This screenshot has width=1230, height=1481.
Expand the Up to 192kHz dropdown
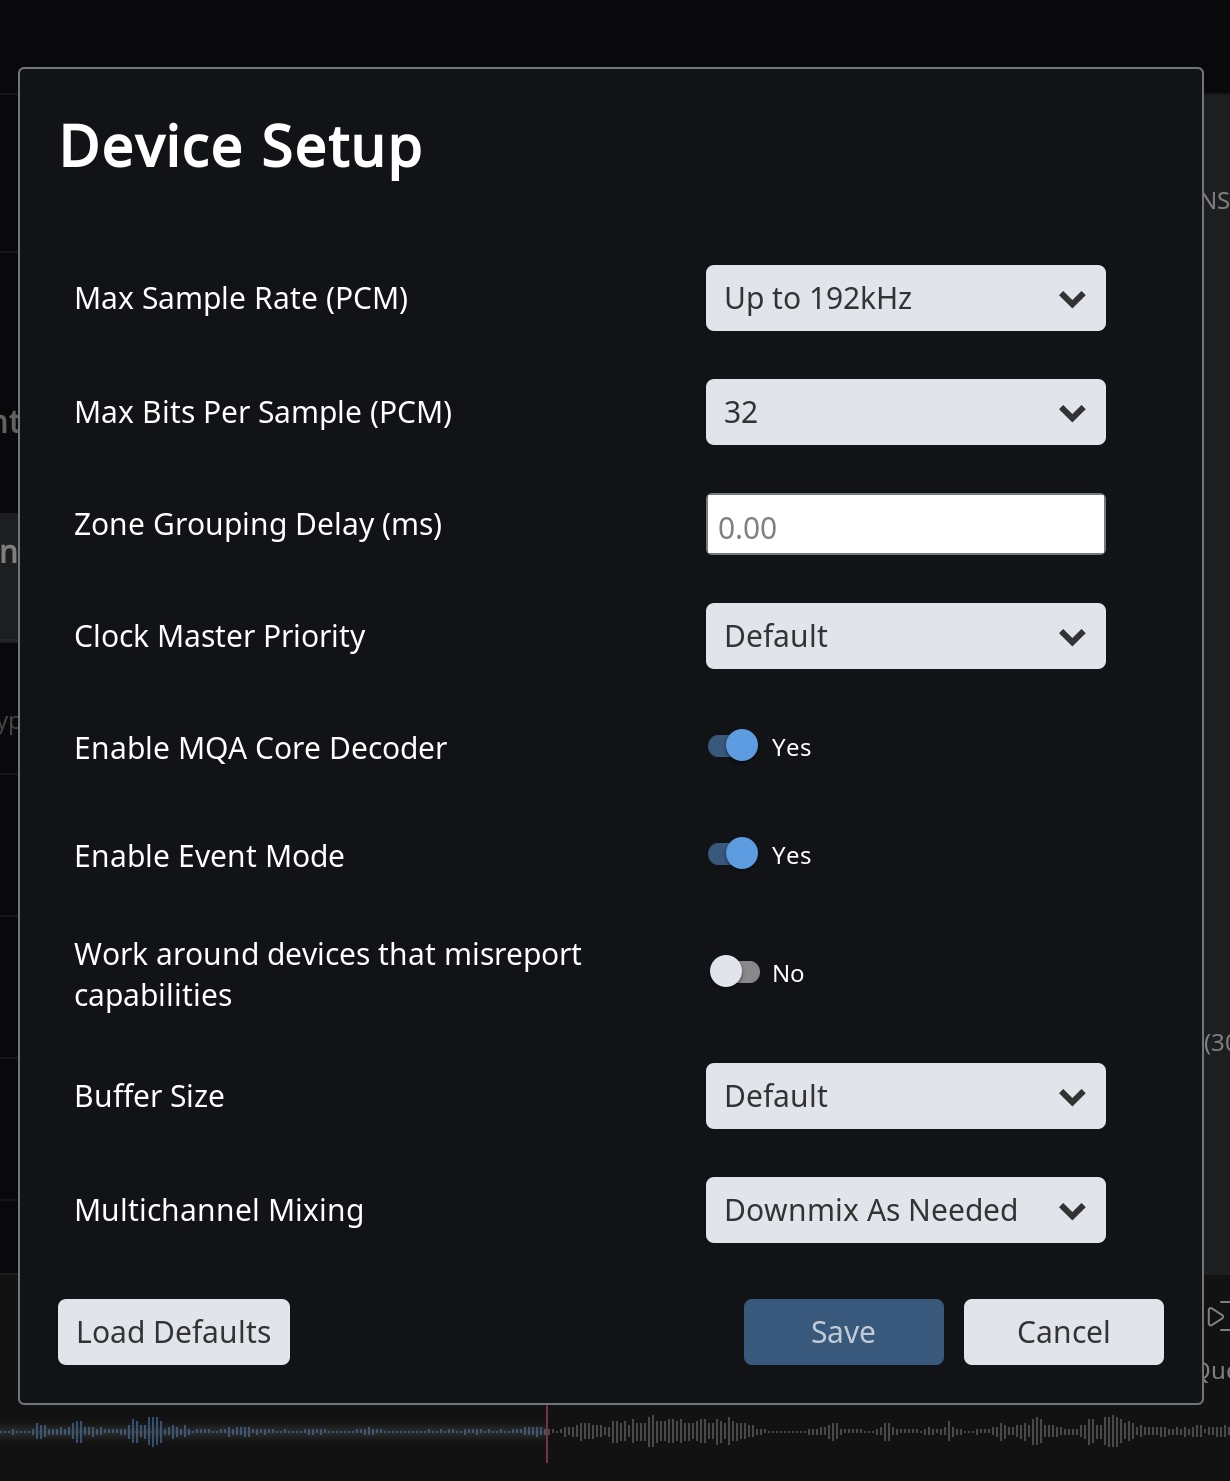coord(906,298)
